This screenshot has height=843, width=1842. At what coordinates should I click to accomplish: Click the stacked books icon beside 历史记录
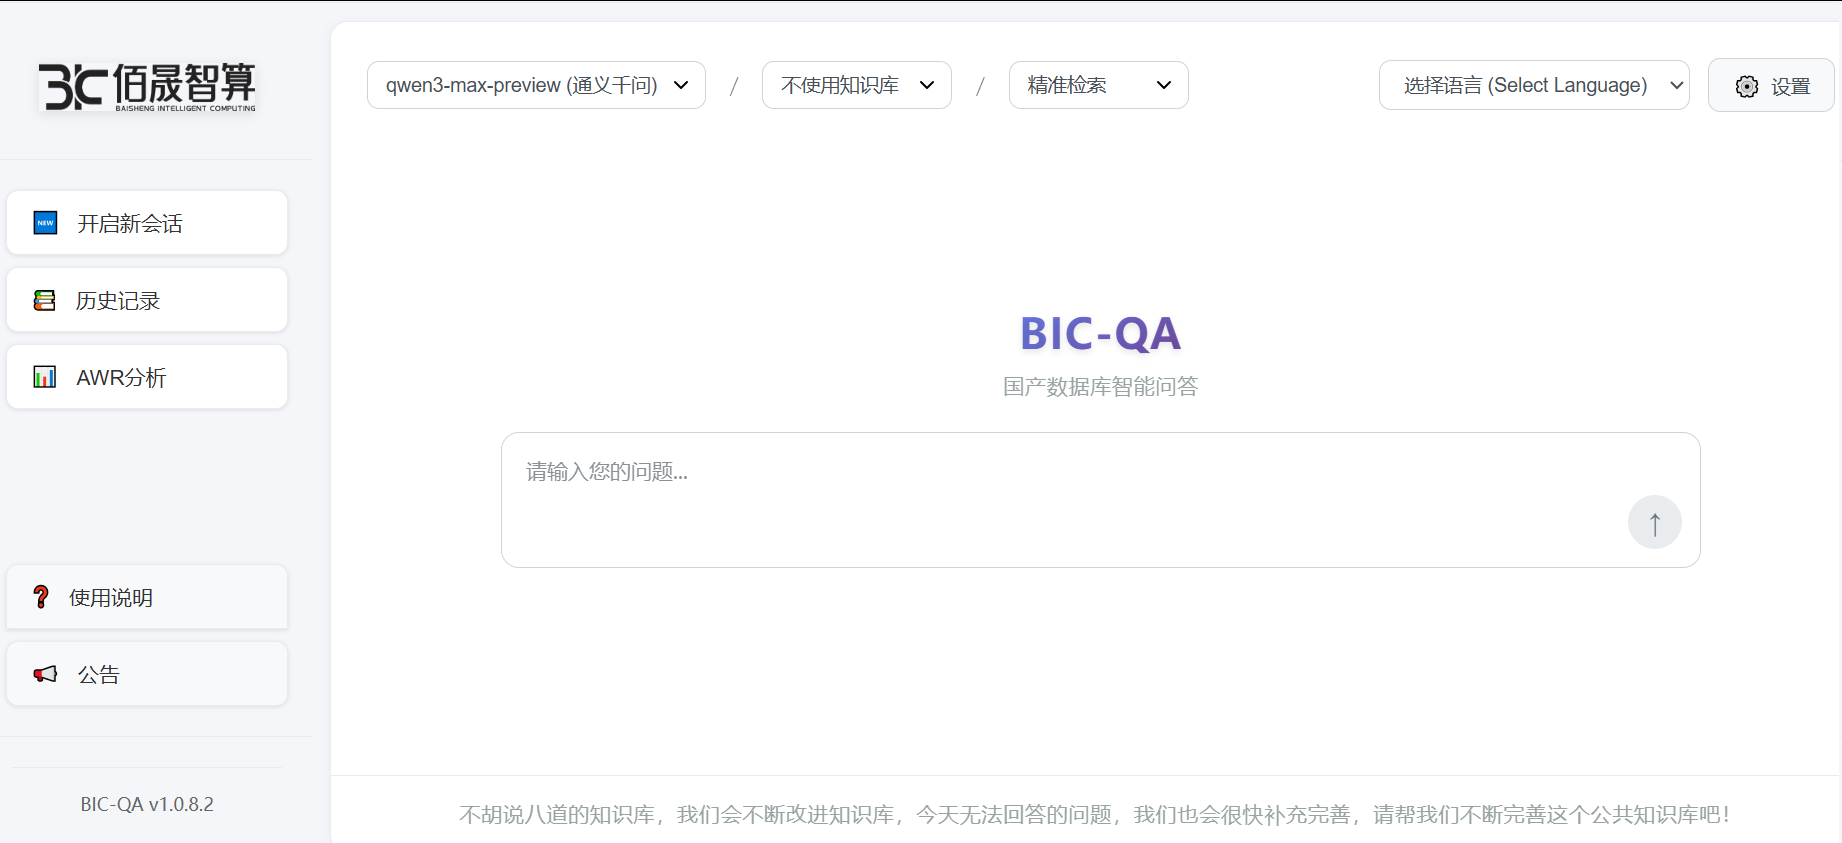click(x=44, y=300)
